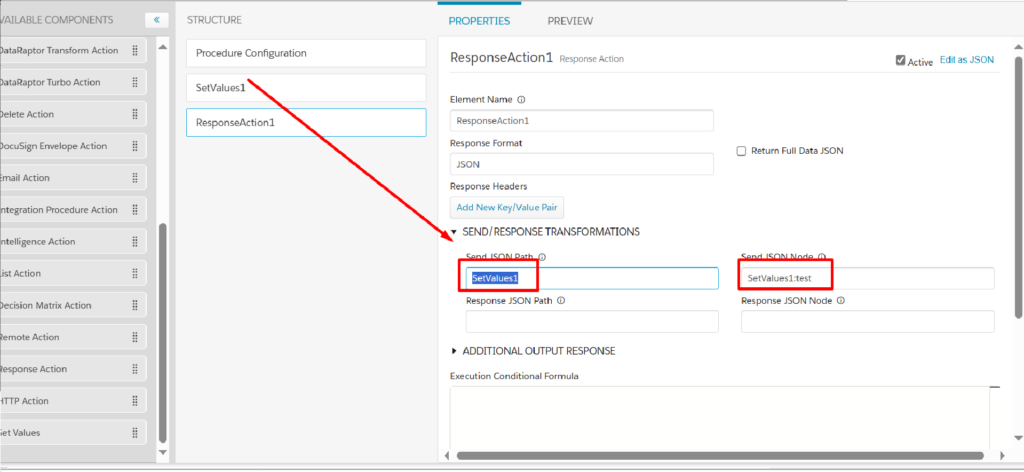
Task: Click components list scroll up arrow
Action: [163, 47]
